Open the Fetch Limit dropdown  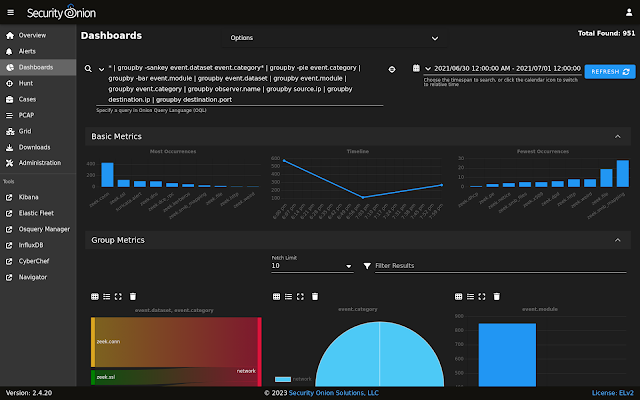(x=311, y=266)
